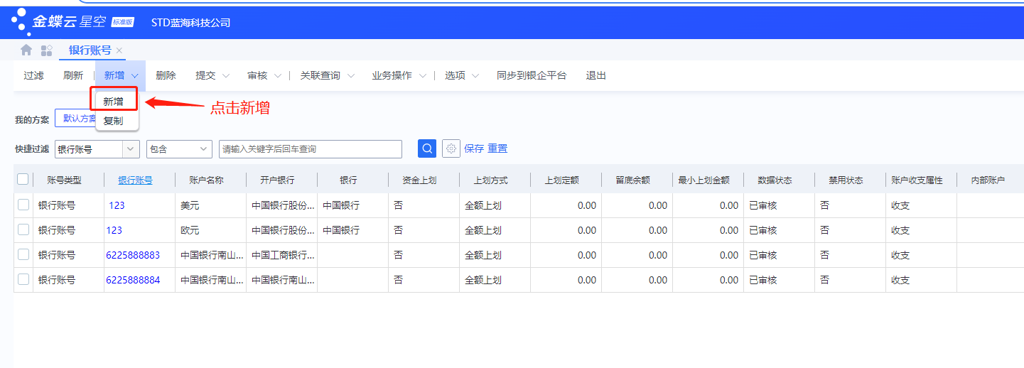Viewport: 1024px width, 368px height.
Task: Sort by the 银行账号 column header
Action: 136,180
